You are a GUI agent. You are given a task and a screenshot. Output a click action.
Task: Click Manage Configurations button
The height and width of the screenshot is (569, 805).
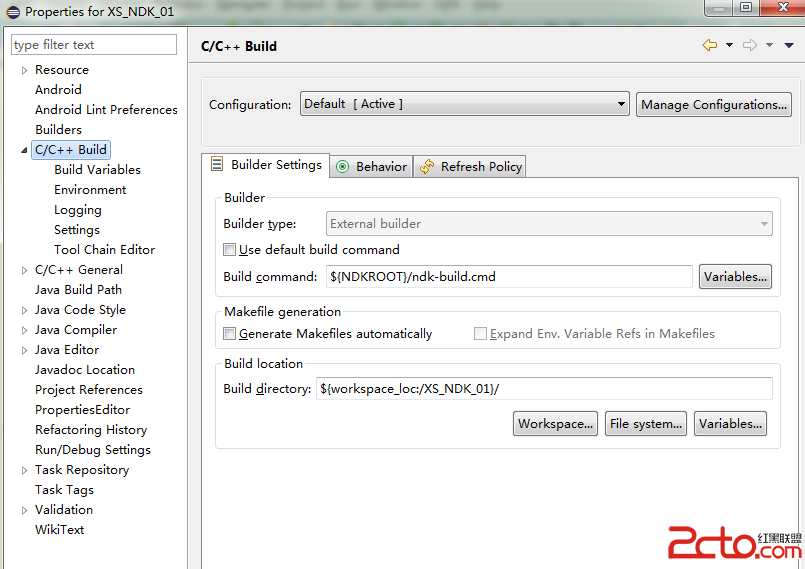click(714, 105)
